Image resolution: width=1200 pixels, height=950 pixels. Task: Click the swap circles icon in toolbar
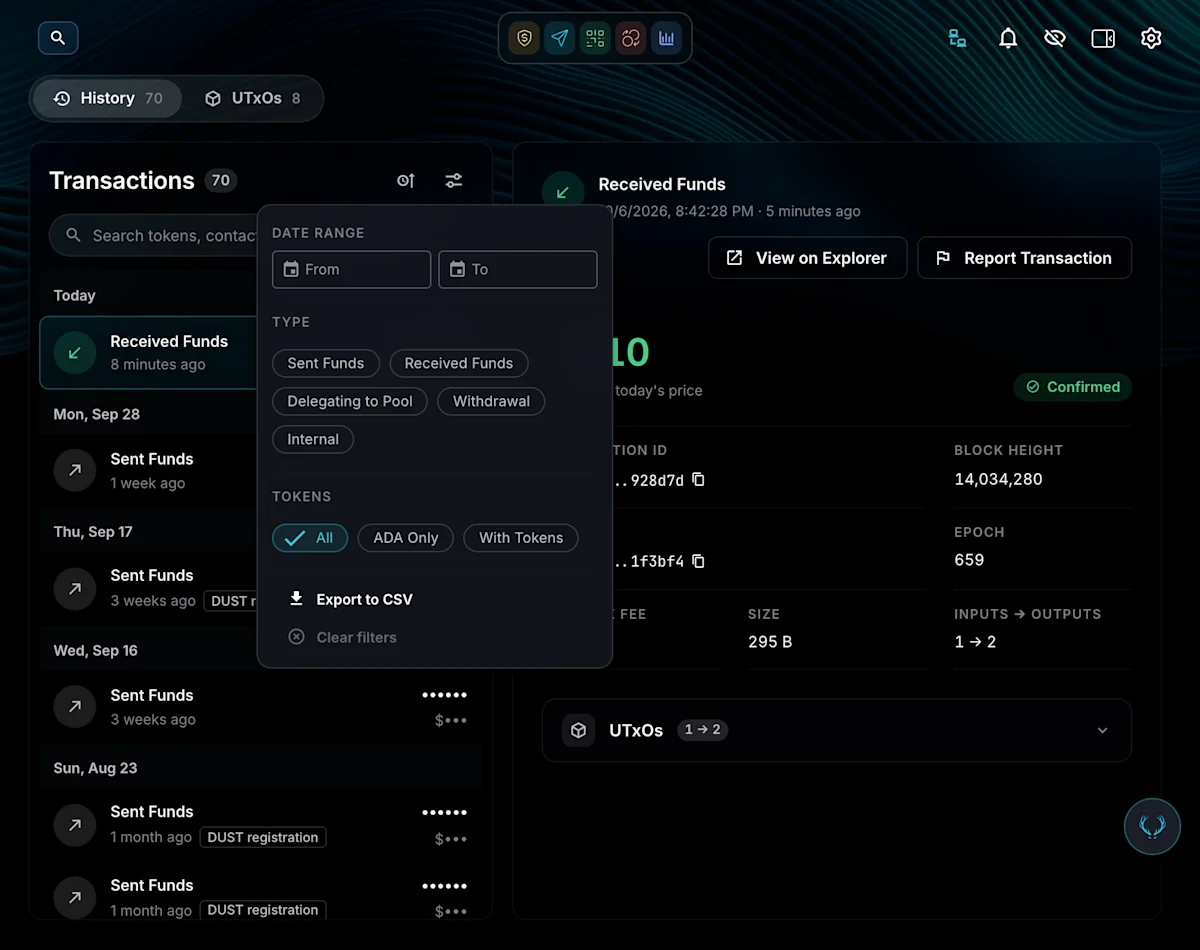click(x=631, y=38)
